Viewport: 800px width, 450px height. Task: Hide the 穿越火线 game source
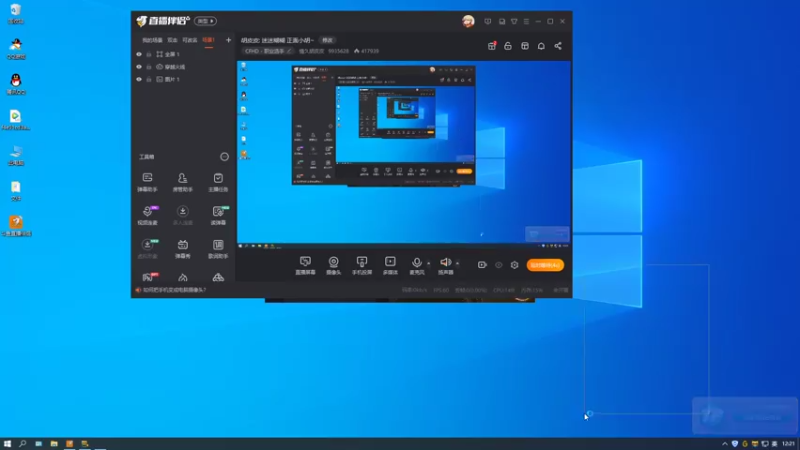pos(139,67)
